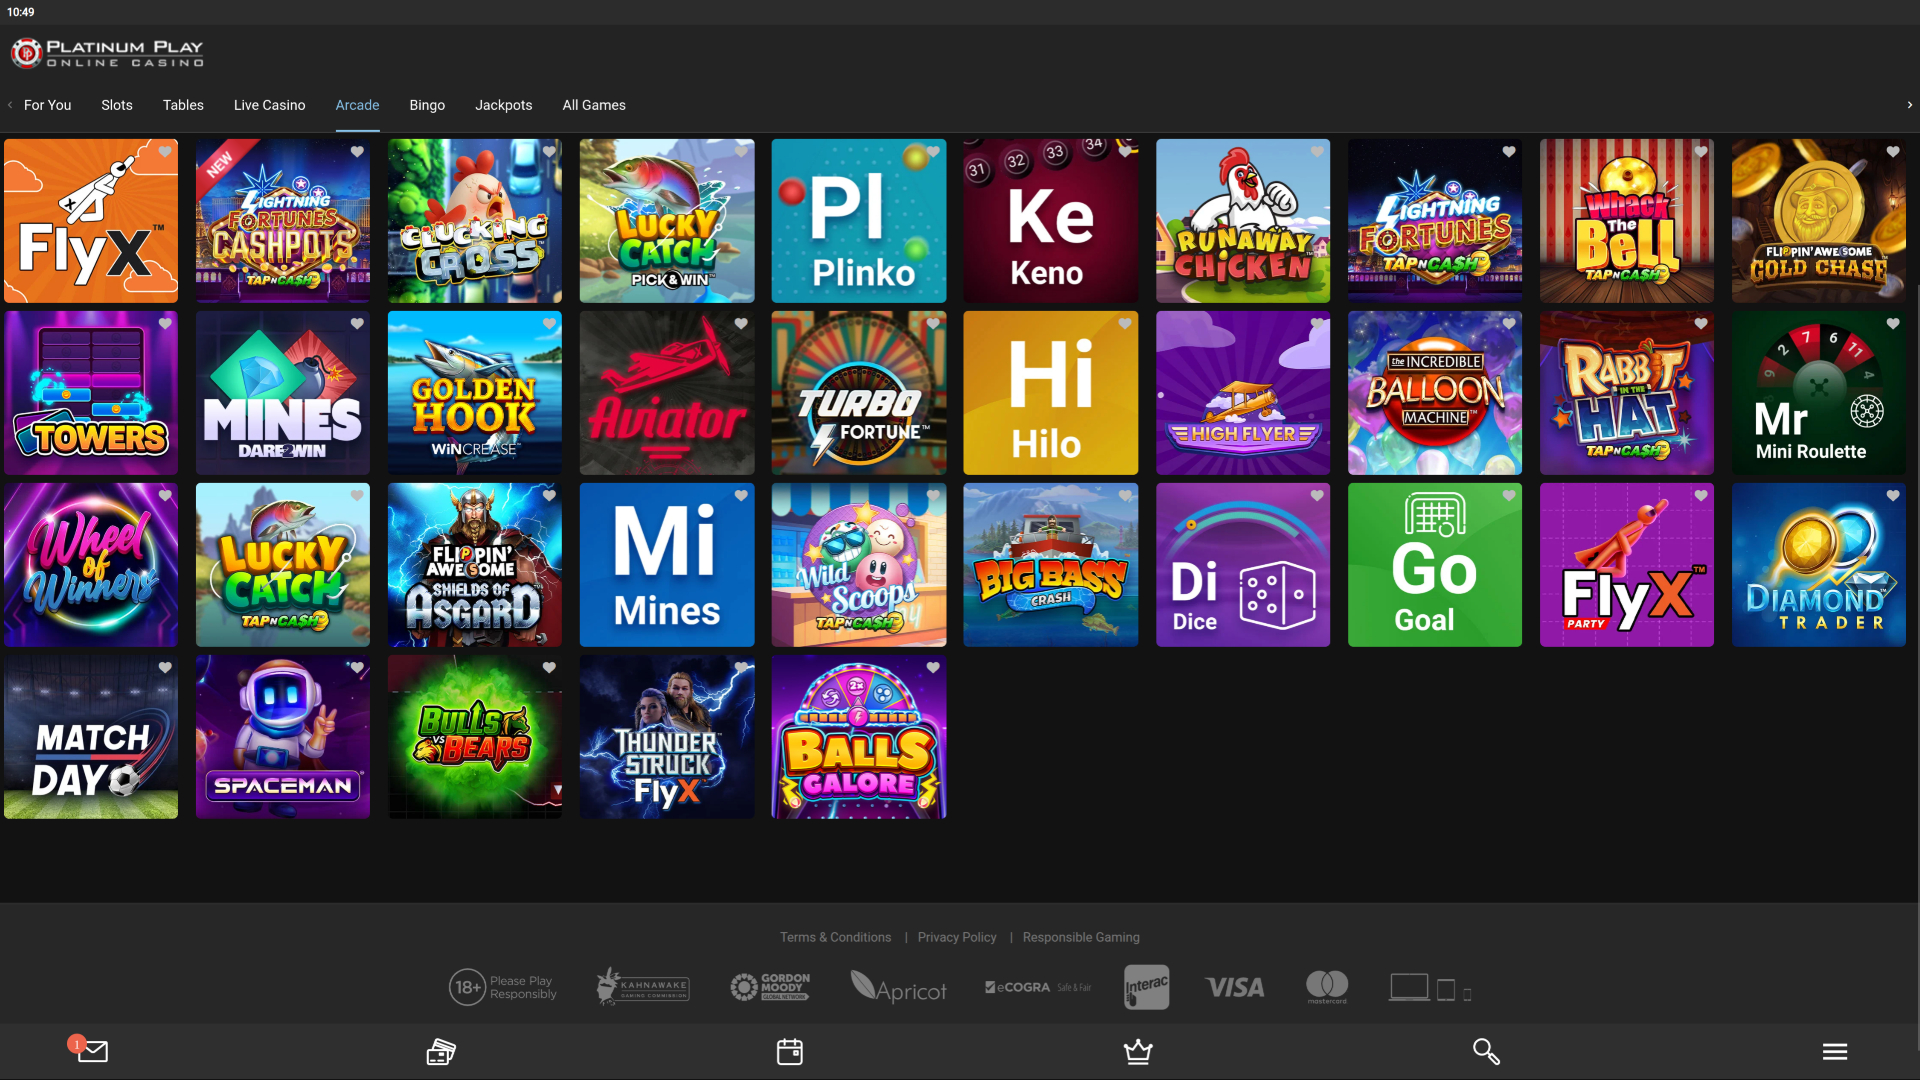Toggle the heart on Plinko
Viewport: 1920px width, 1080px height.
pyautogui.click(x=932, y=151)
